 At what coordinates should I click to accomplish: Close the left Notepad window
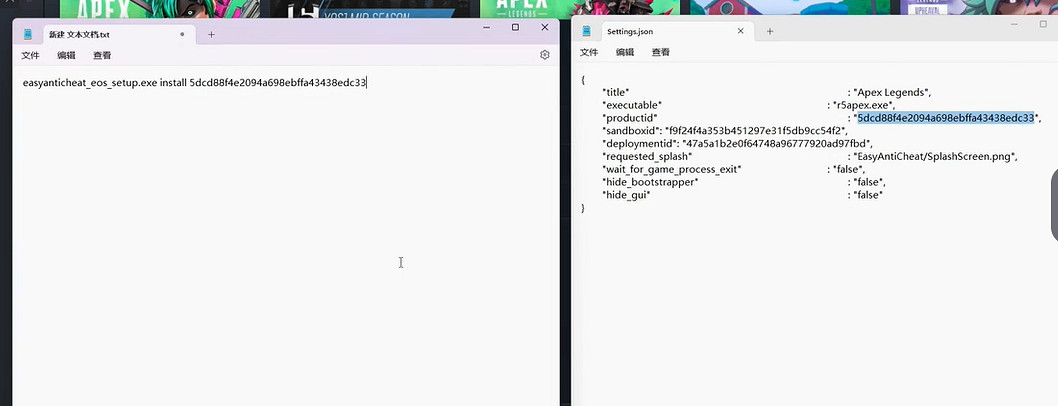545,28
